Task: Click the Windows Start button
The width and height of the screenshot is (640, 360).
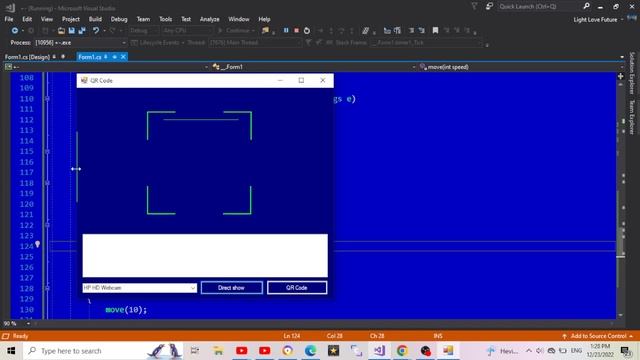Action: coord(11,351)
